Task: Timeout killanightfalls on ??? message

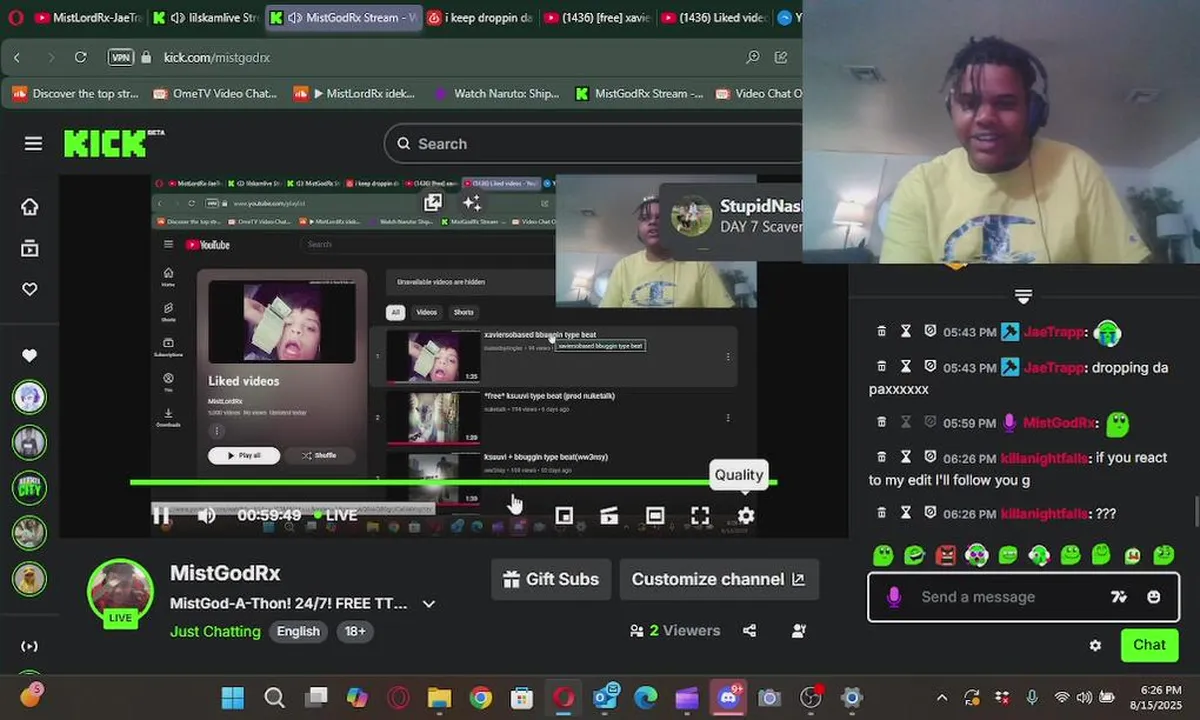Action: [905, 513]
